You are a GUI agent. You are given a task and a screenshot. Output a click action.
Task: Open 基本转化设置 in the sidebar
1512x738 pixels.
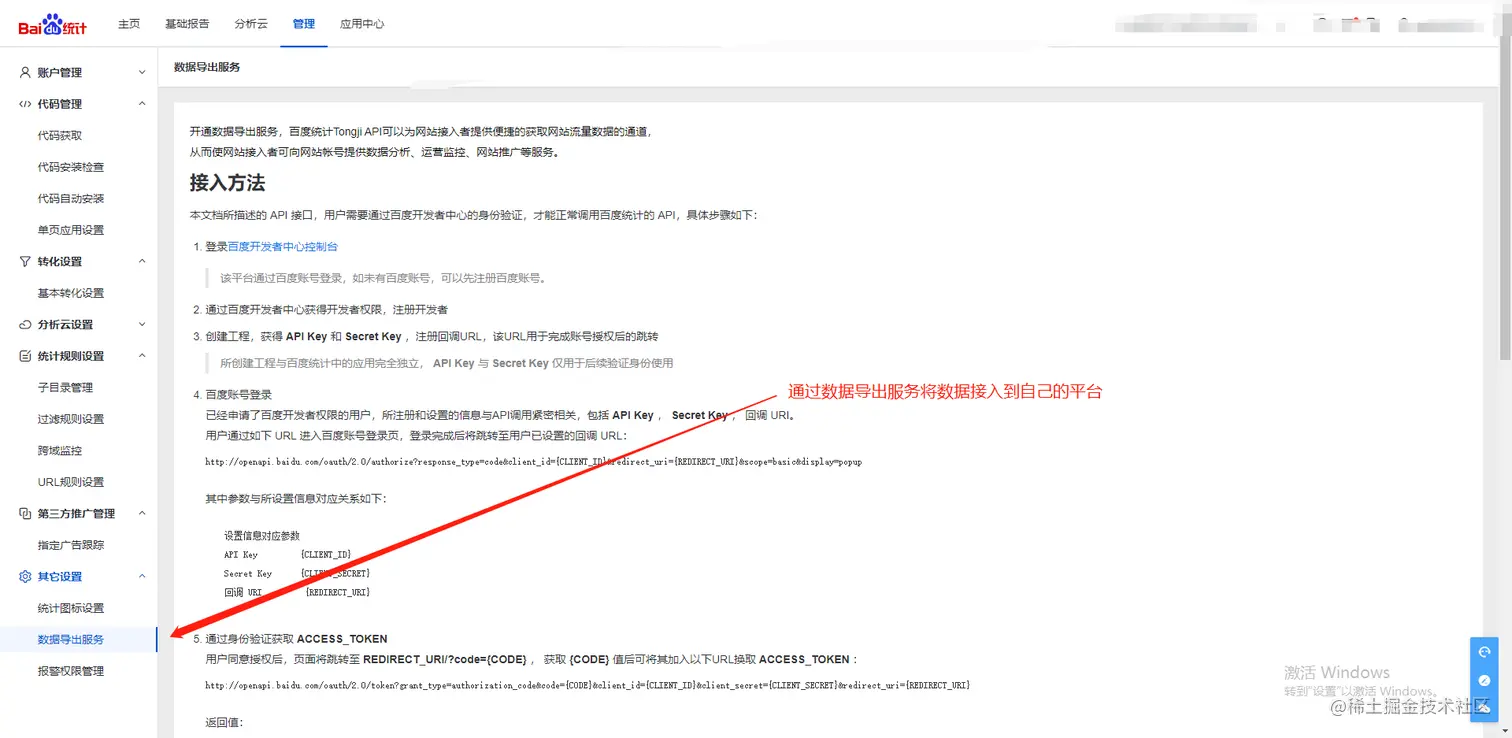(x=71, y=293)
